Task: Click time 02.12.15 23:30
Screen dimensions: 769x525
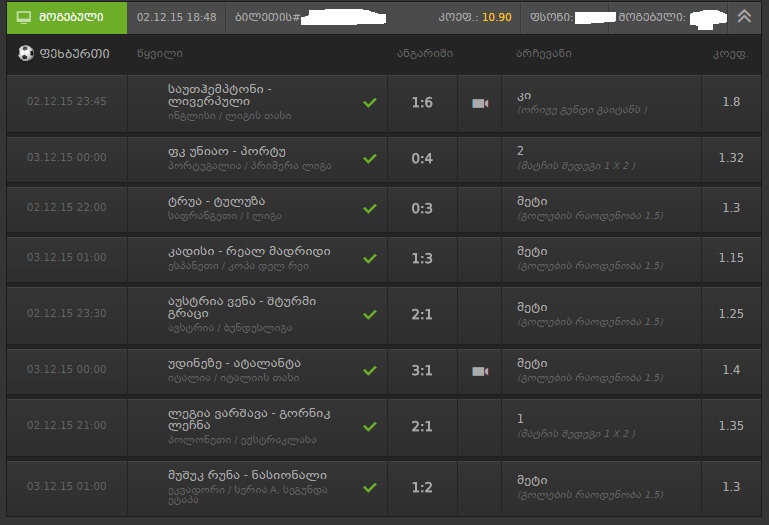Action: click(67, 314)
